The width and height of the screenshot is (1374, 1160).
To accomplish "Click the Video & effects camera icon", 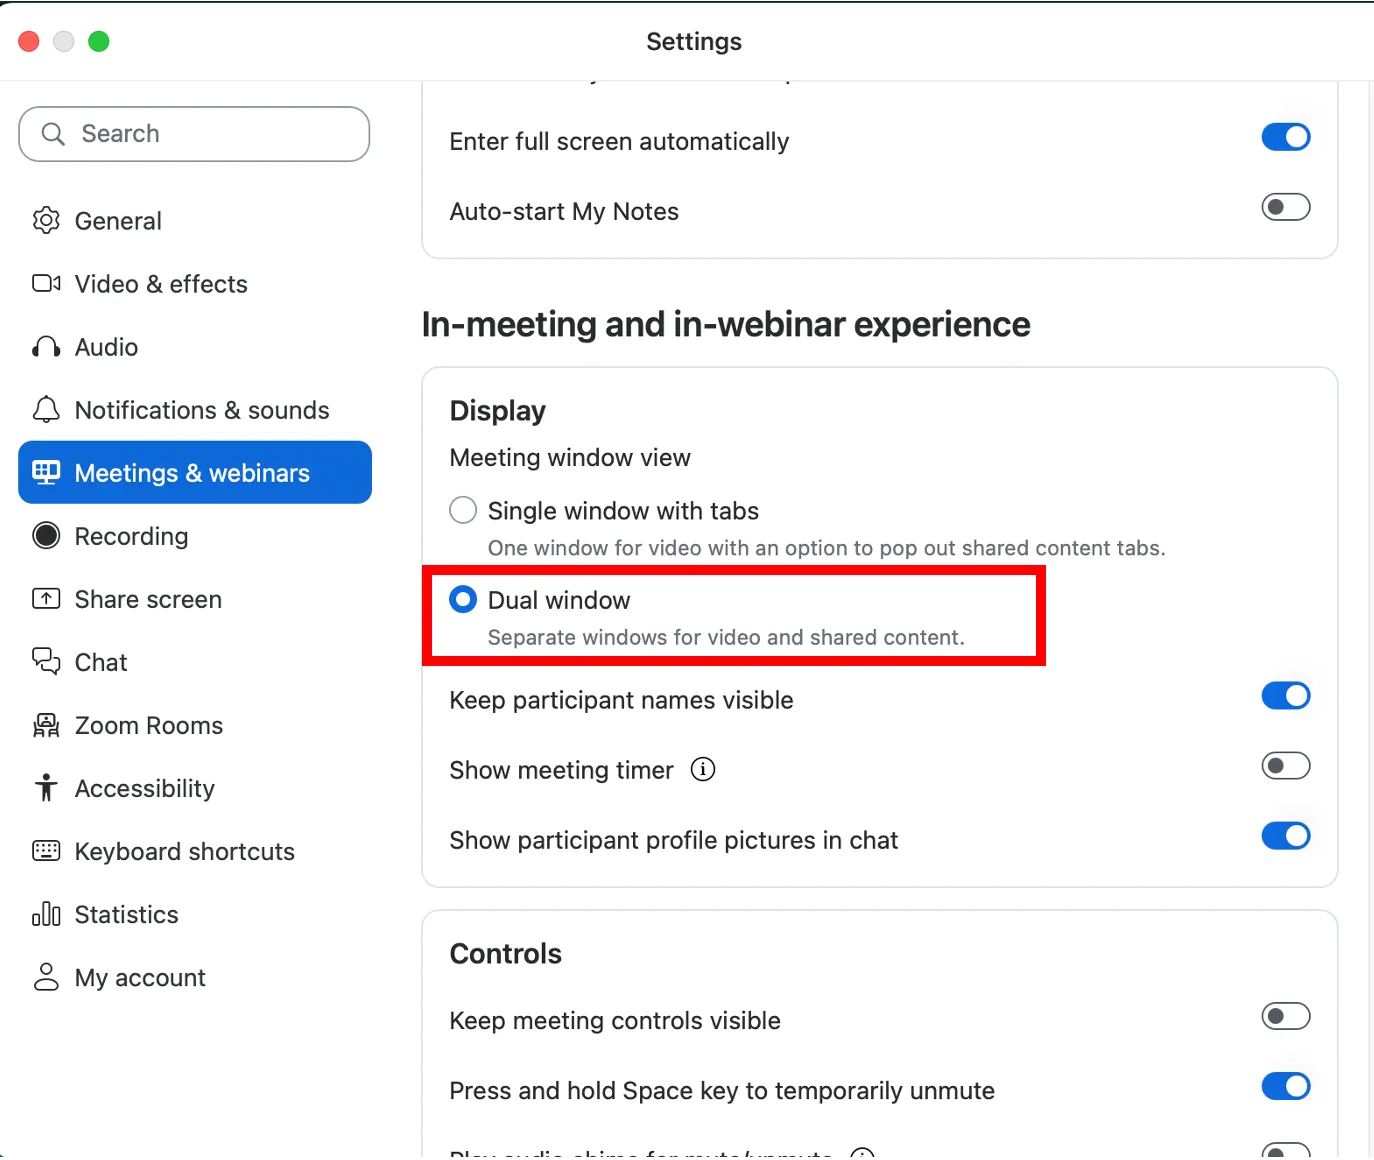I will click(x=46, y=283).
